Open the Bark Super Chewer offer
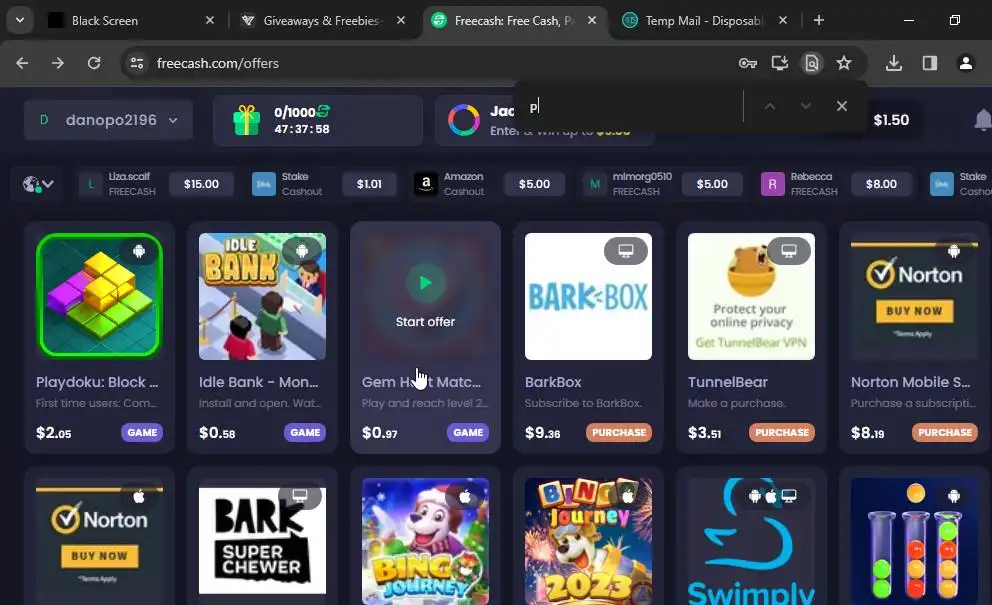 pyautogui.click(x=263, y=538)
